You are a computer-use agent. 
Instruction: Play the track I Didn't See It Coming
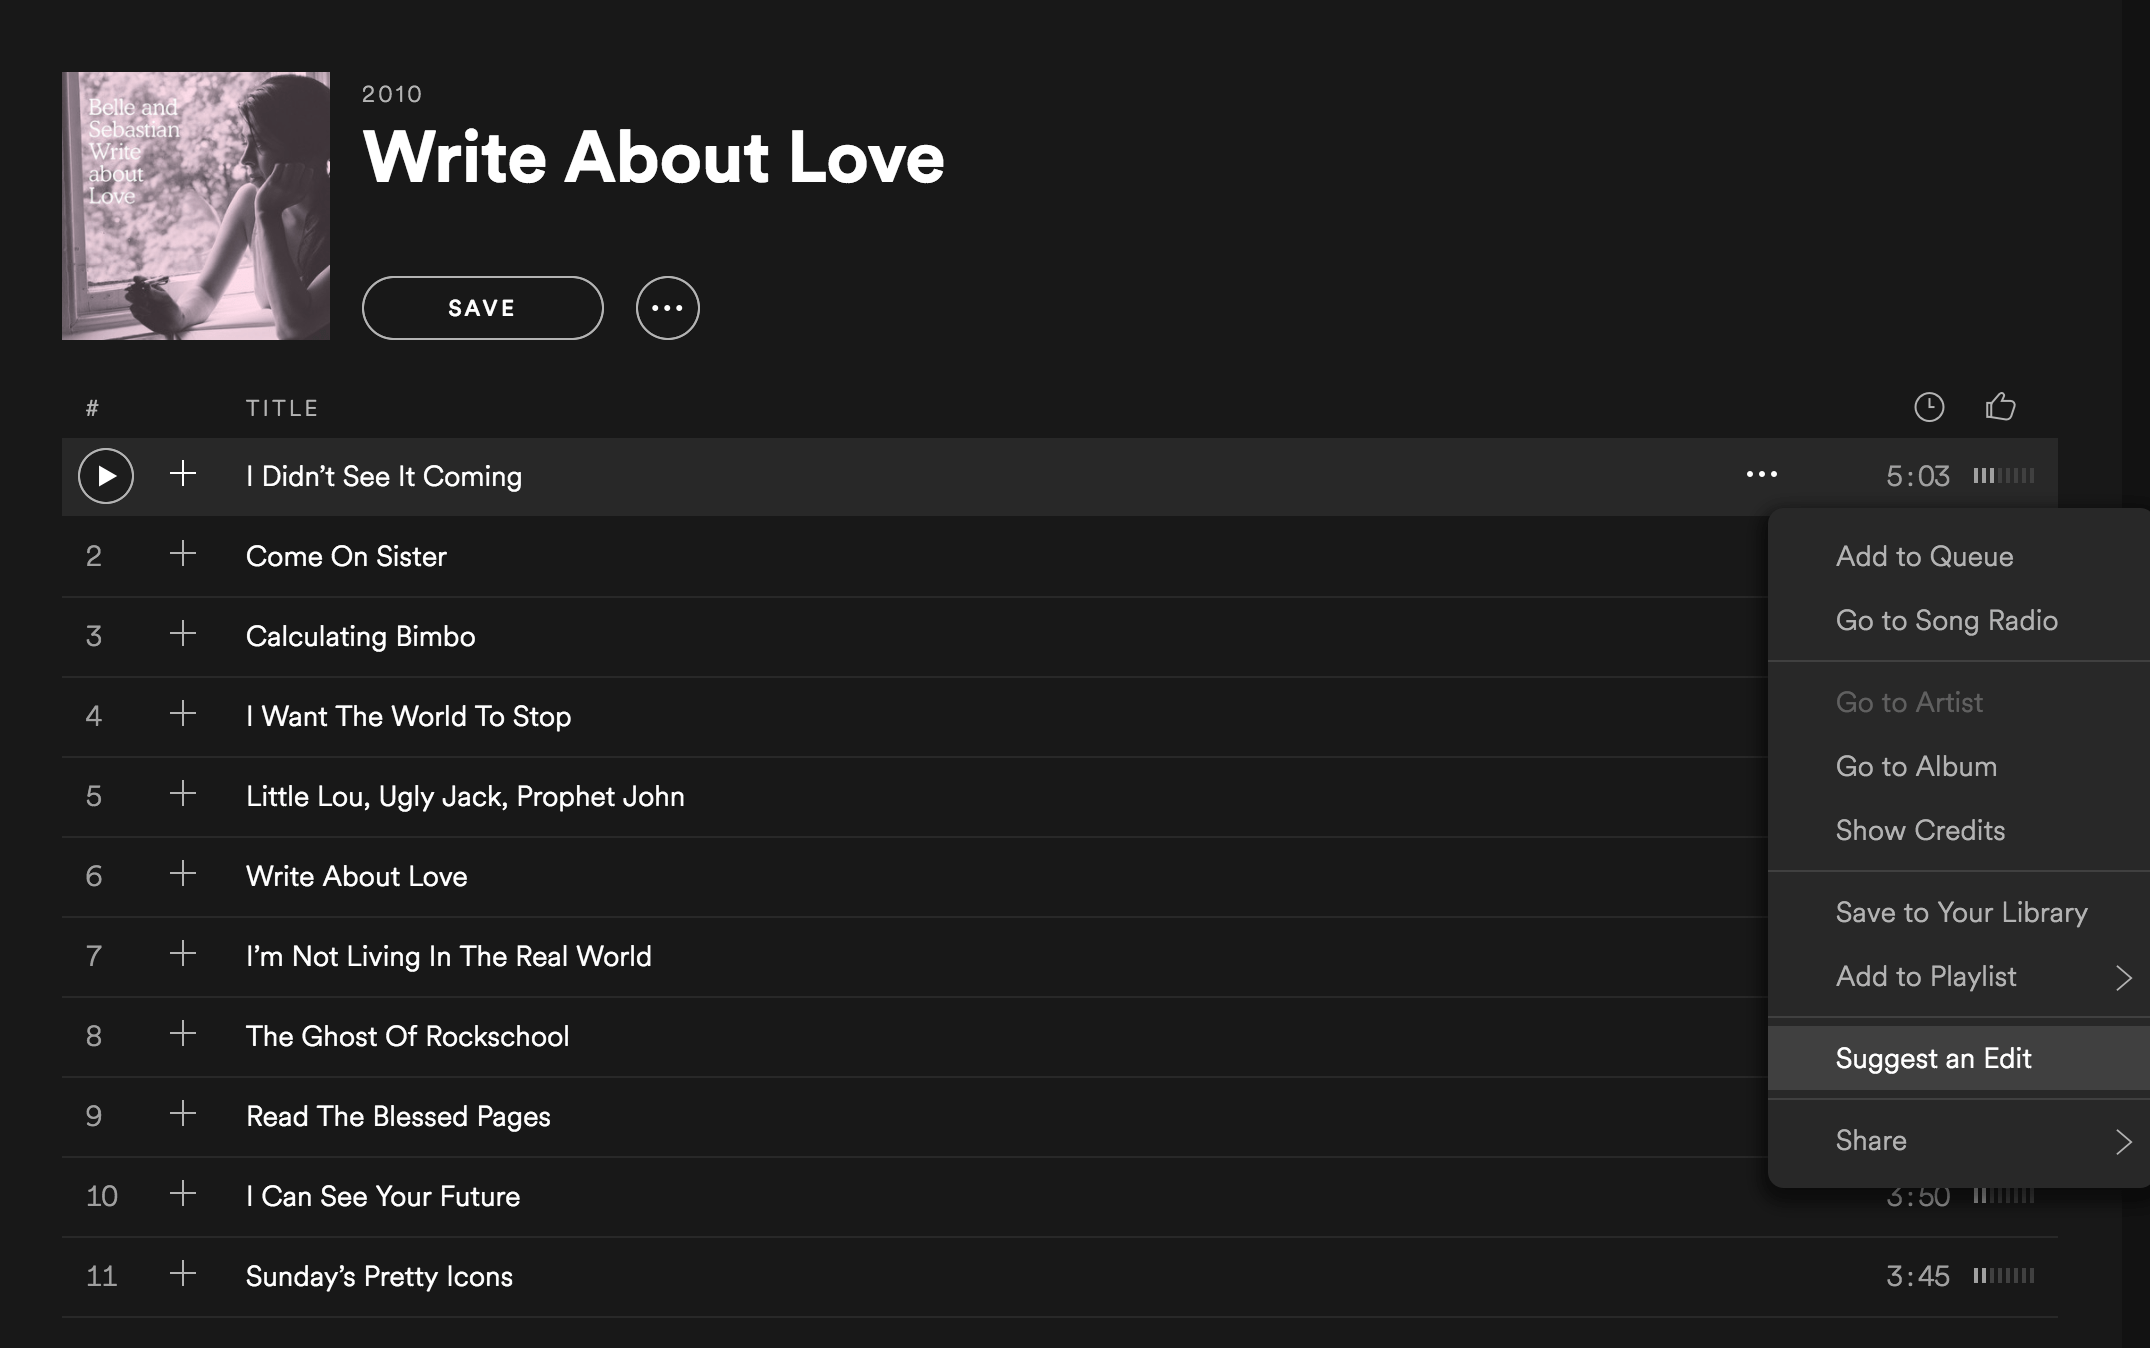[106, 476]
